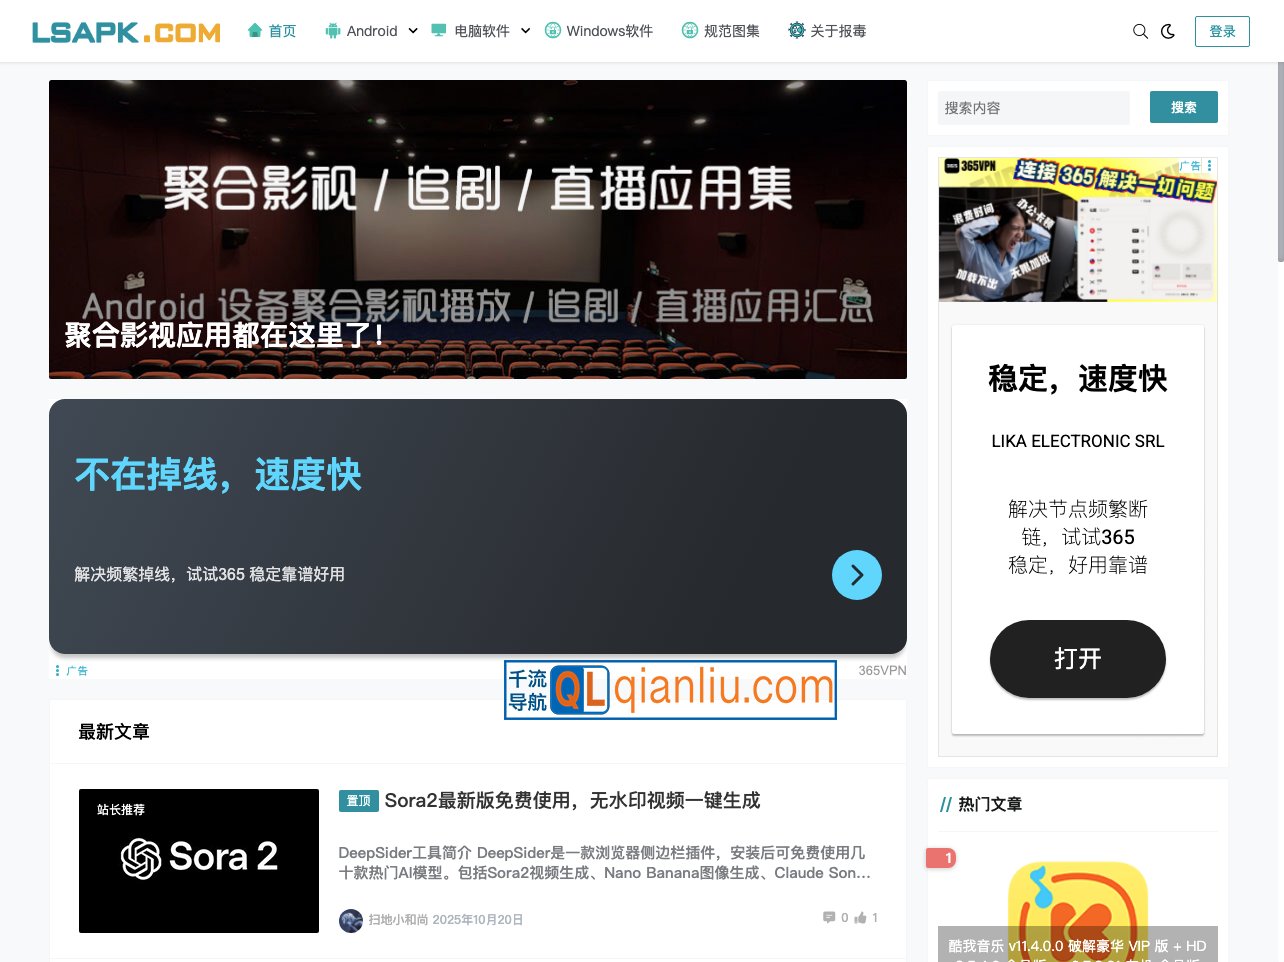
Task: Click the home icon beside 首页
Action: click(x=255, y=31)
